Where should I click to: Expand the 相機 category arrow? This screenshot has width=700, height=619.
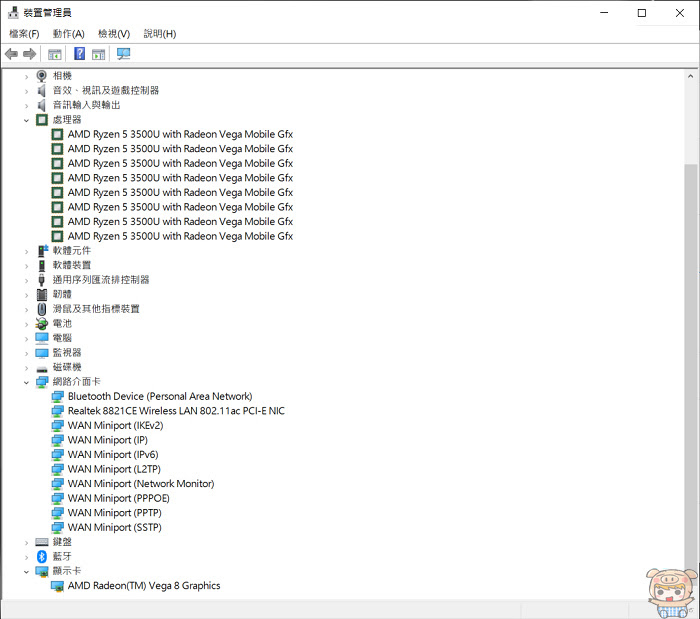(x=26, y=77)
